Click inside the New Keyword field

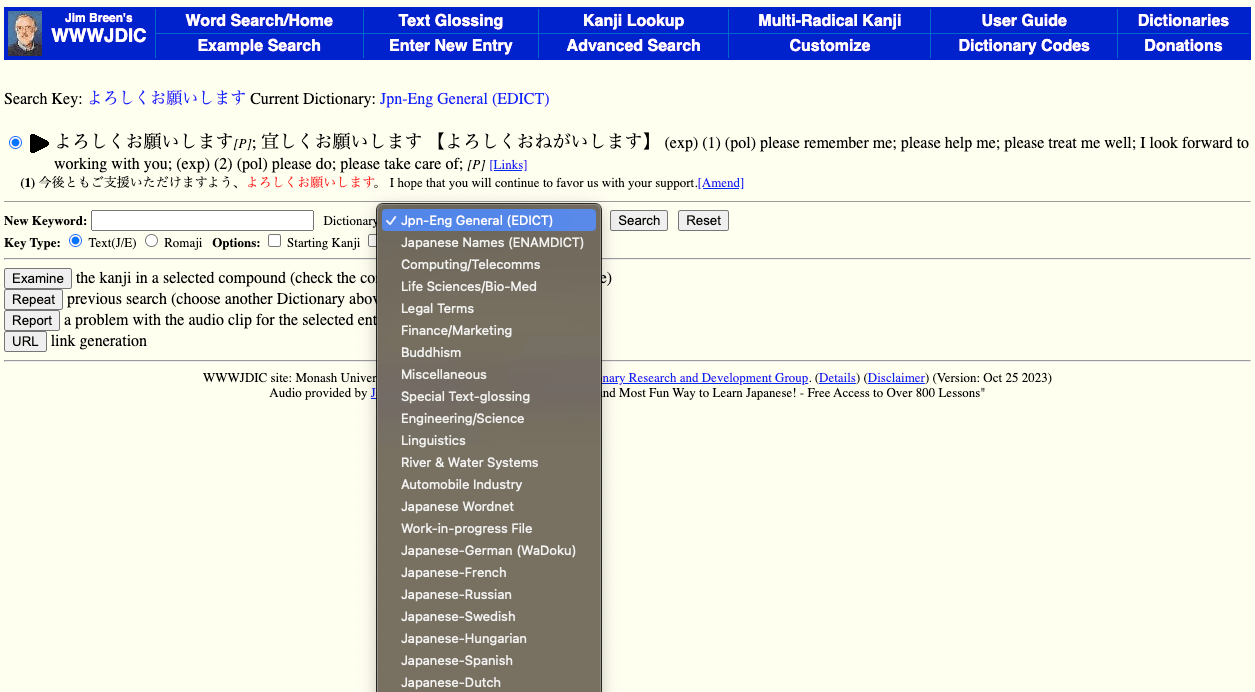click(x=201, y=220)
